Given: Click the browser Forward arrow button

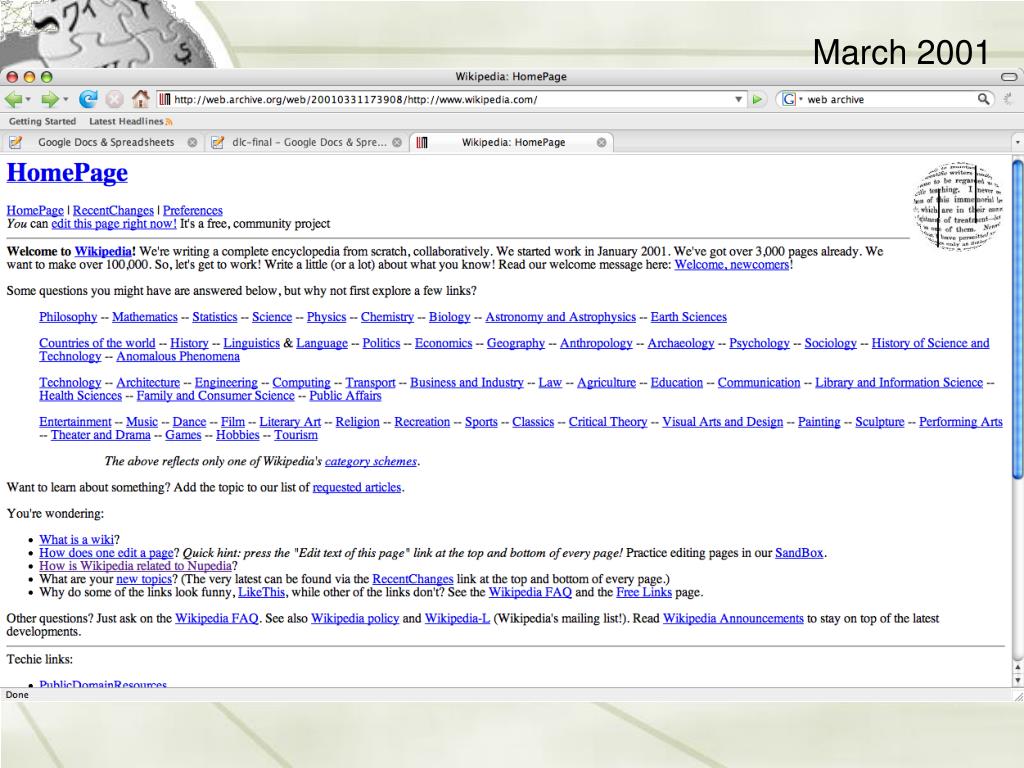Looking at the screenshot, I should [49, 99].
